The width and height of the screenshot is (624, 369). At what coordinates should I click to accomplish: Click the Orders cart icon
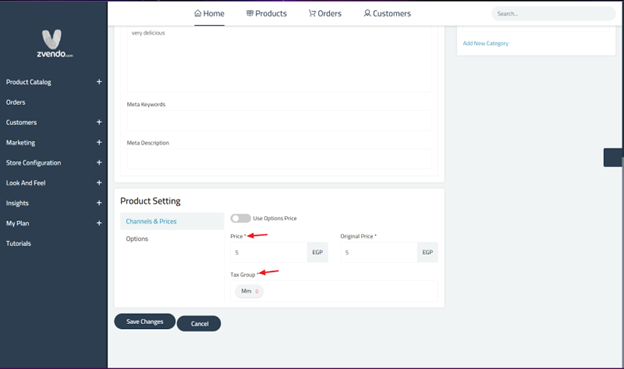click(x=312, y=13)
